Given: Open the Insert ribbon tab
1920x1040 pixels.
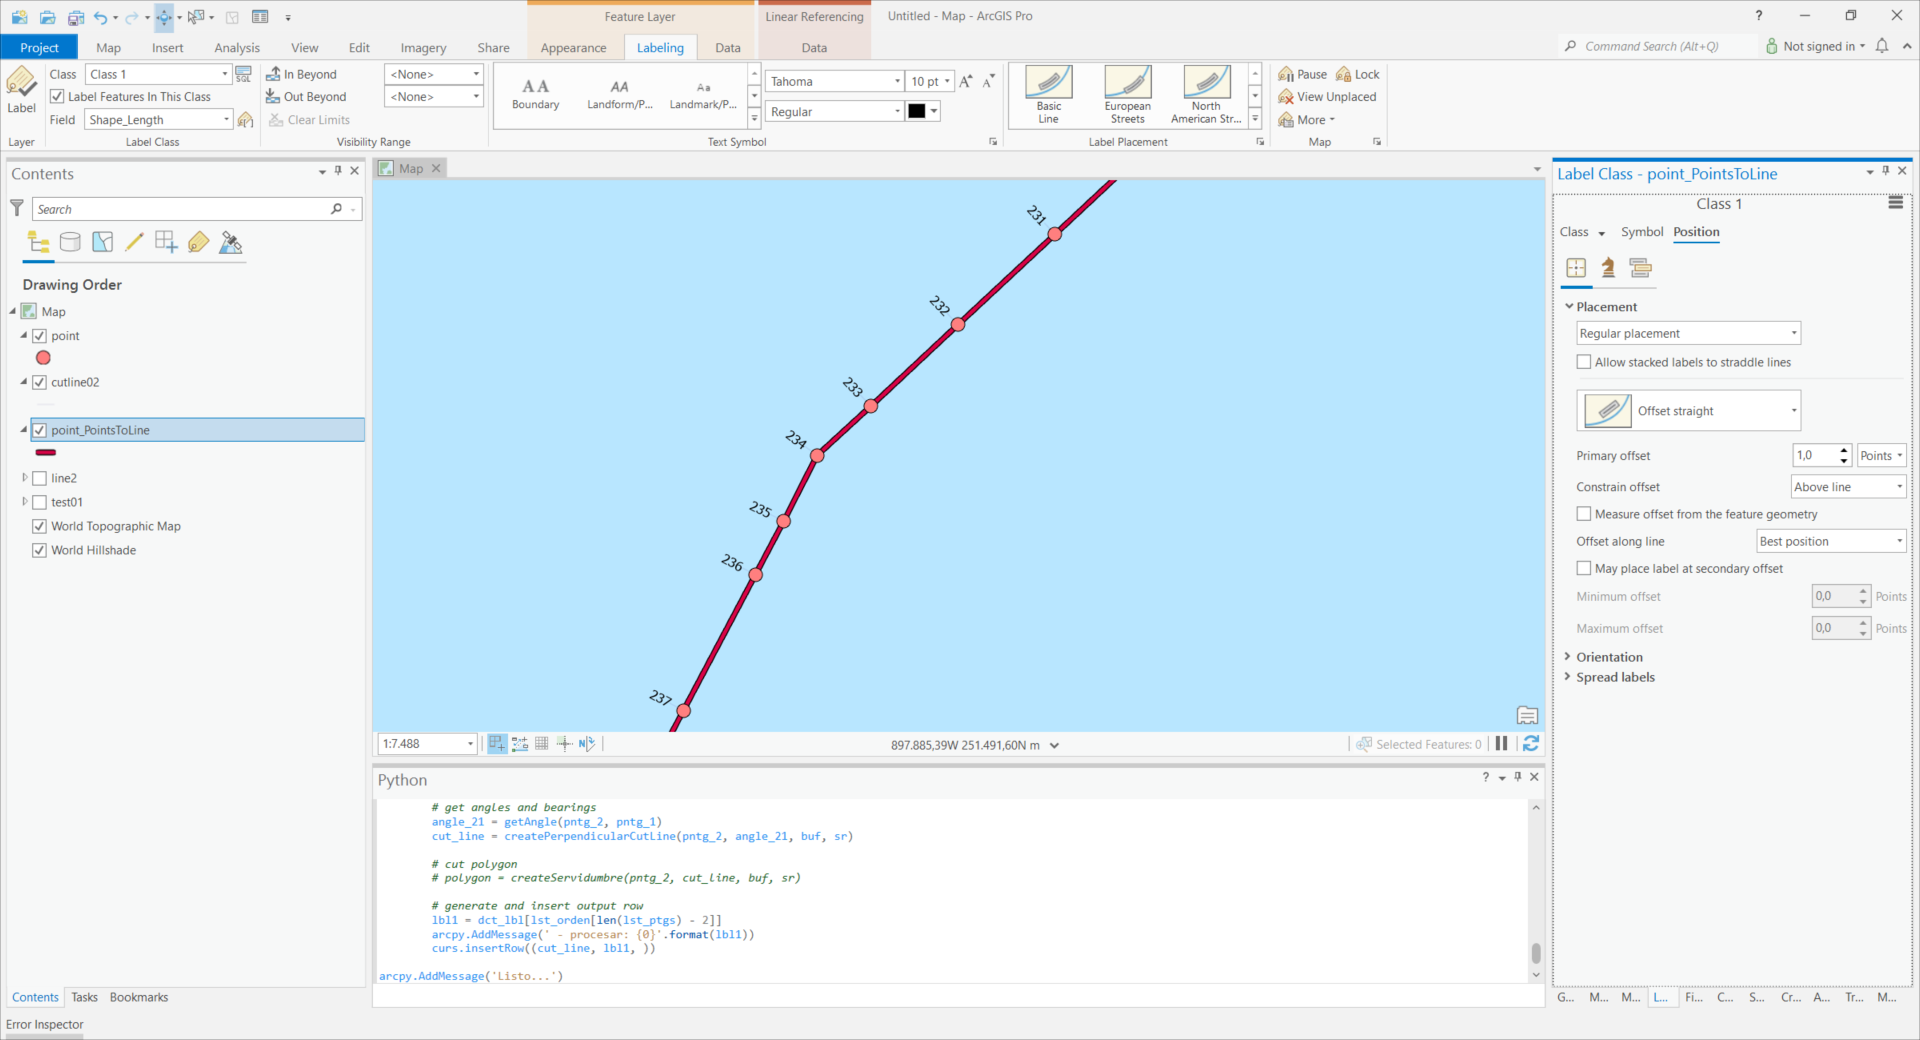Looking at the screenshot, I should (167, 47).
